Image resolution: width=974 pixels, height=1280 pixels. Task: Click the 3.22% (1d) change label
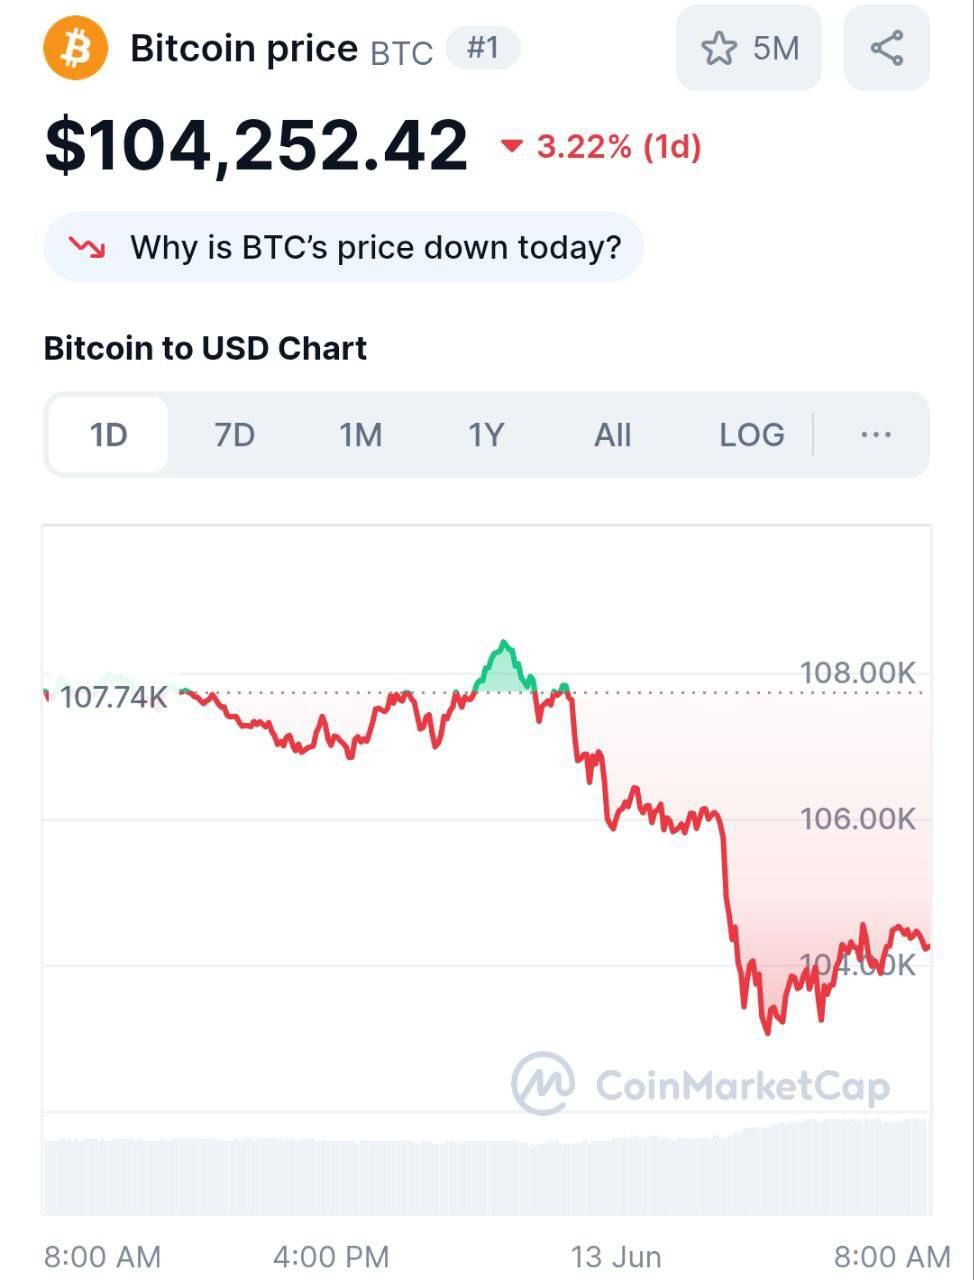pyautogui.click(x=619, y=147)
